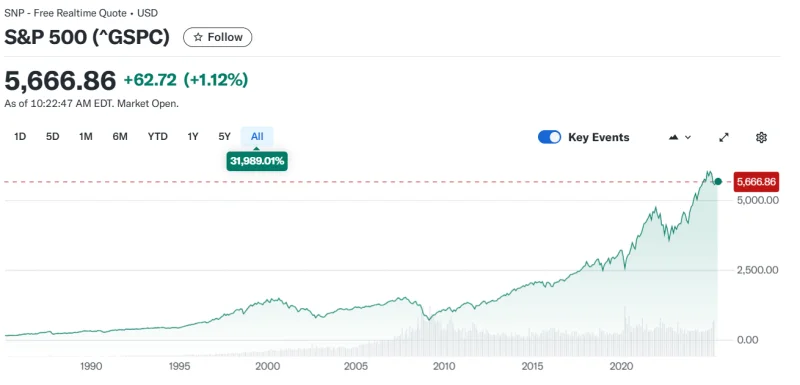This screenshot has width=800, height=385.
Task: Open chart settings gear icon
Action: [x=761, y=137]
